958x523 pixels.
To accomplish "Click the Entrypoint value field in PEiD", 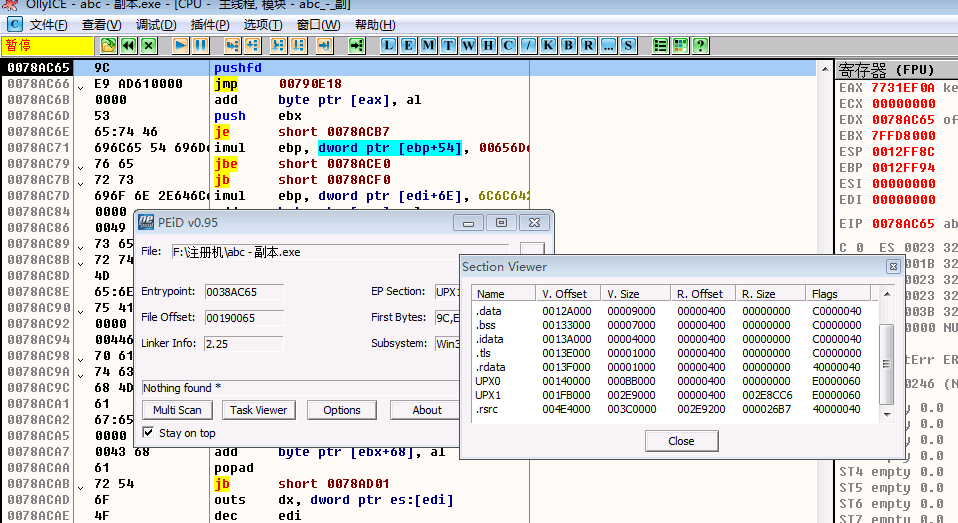I will coord(244,292).
